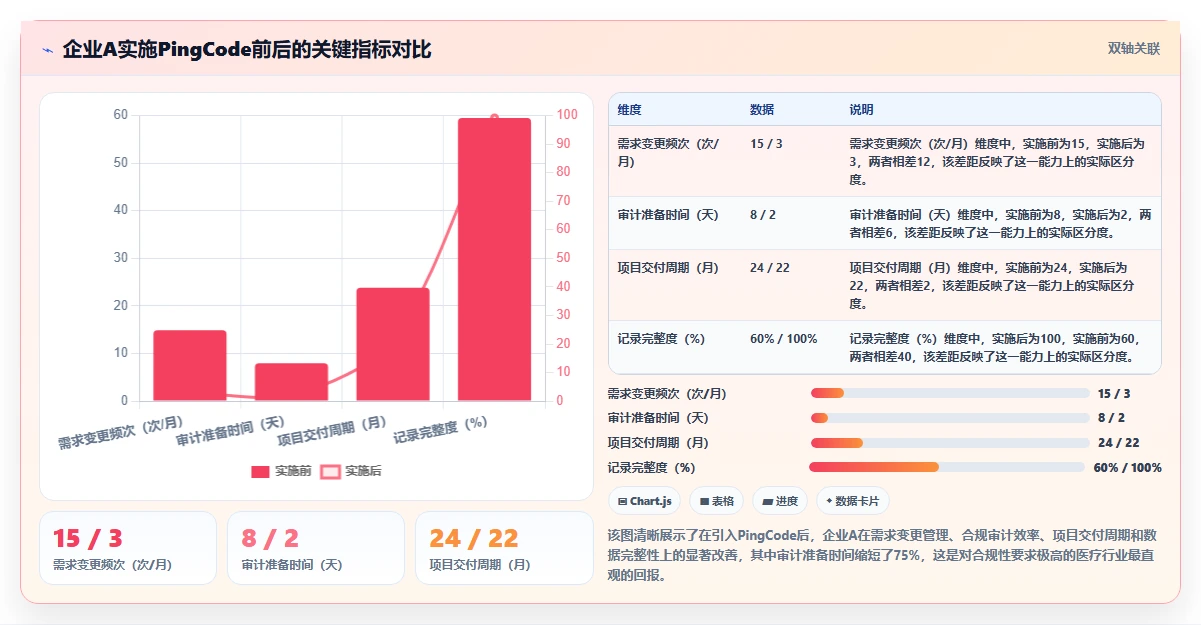Click the 数据 column header

click(x=762, y=109)
